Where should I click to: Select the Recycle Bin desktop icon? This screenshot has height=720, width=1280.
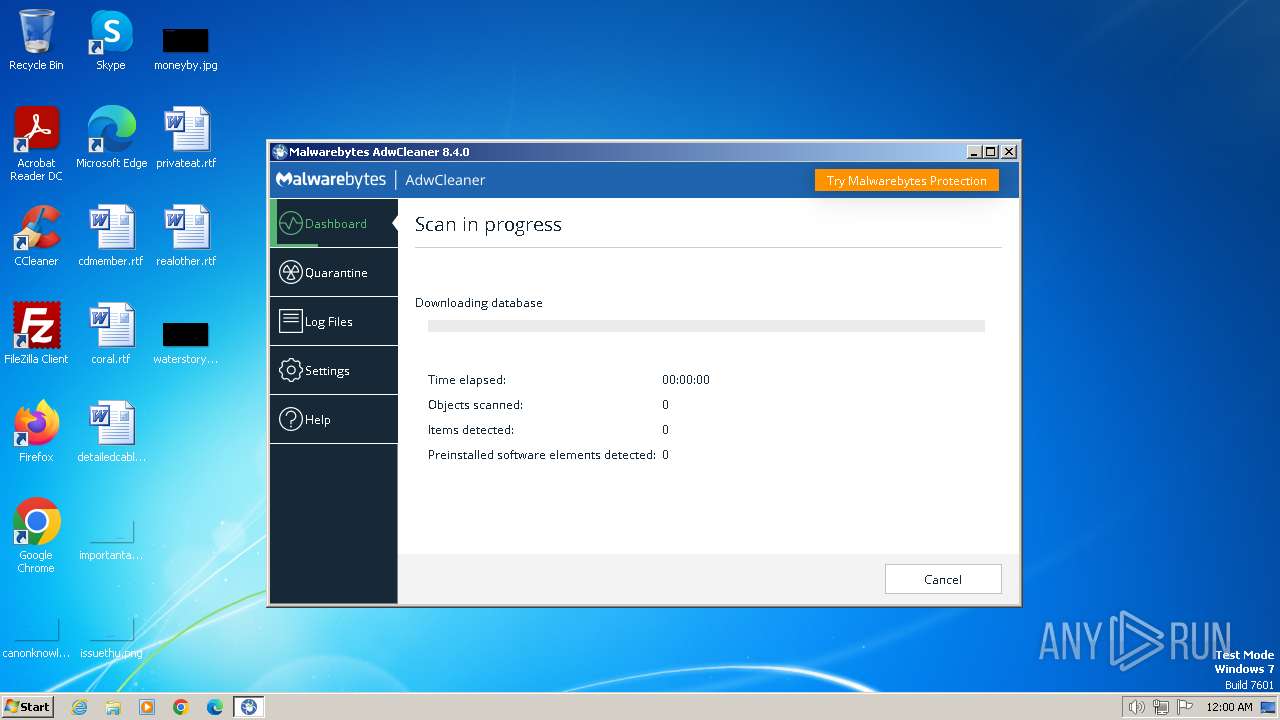36,41
